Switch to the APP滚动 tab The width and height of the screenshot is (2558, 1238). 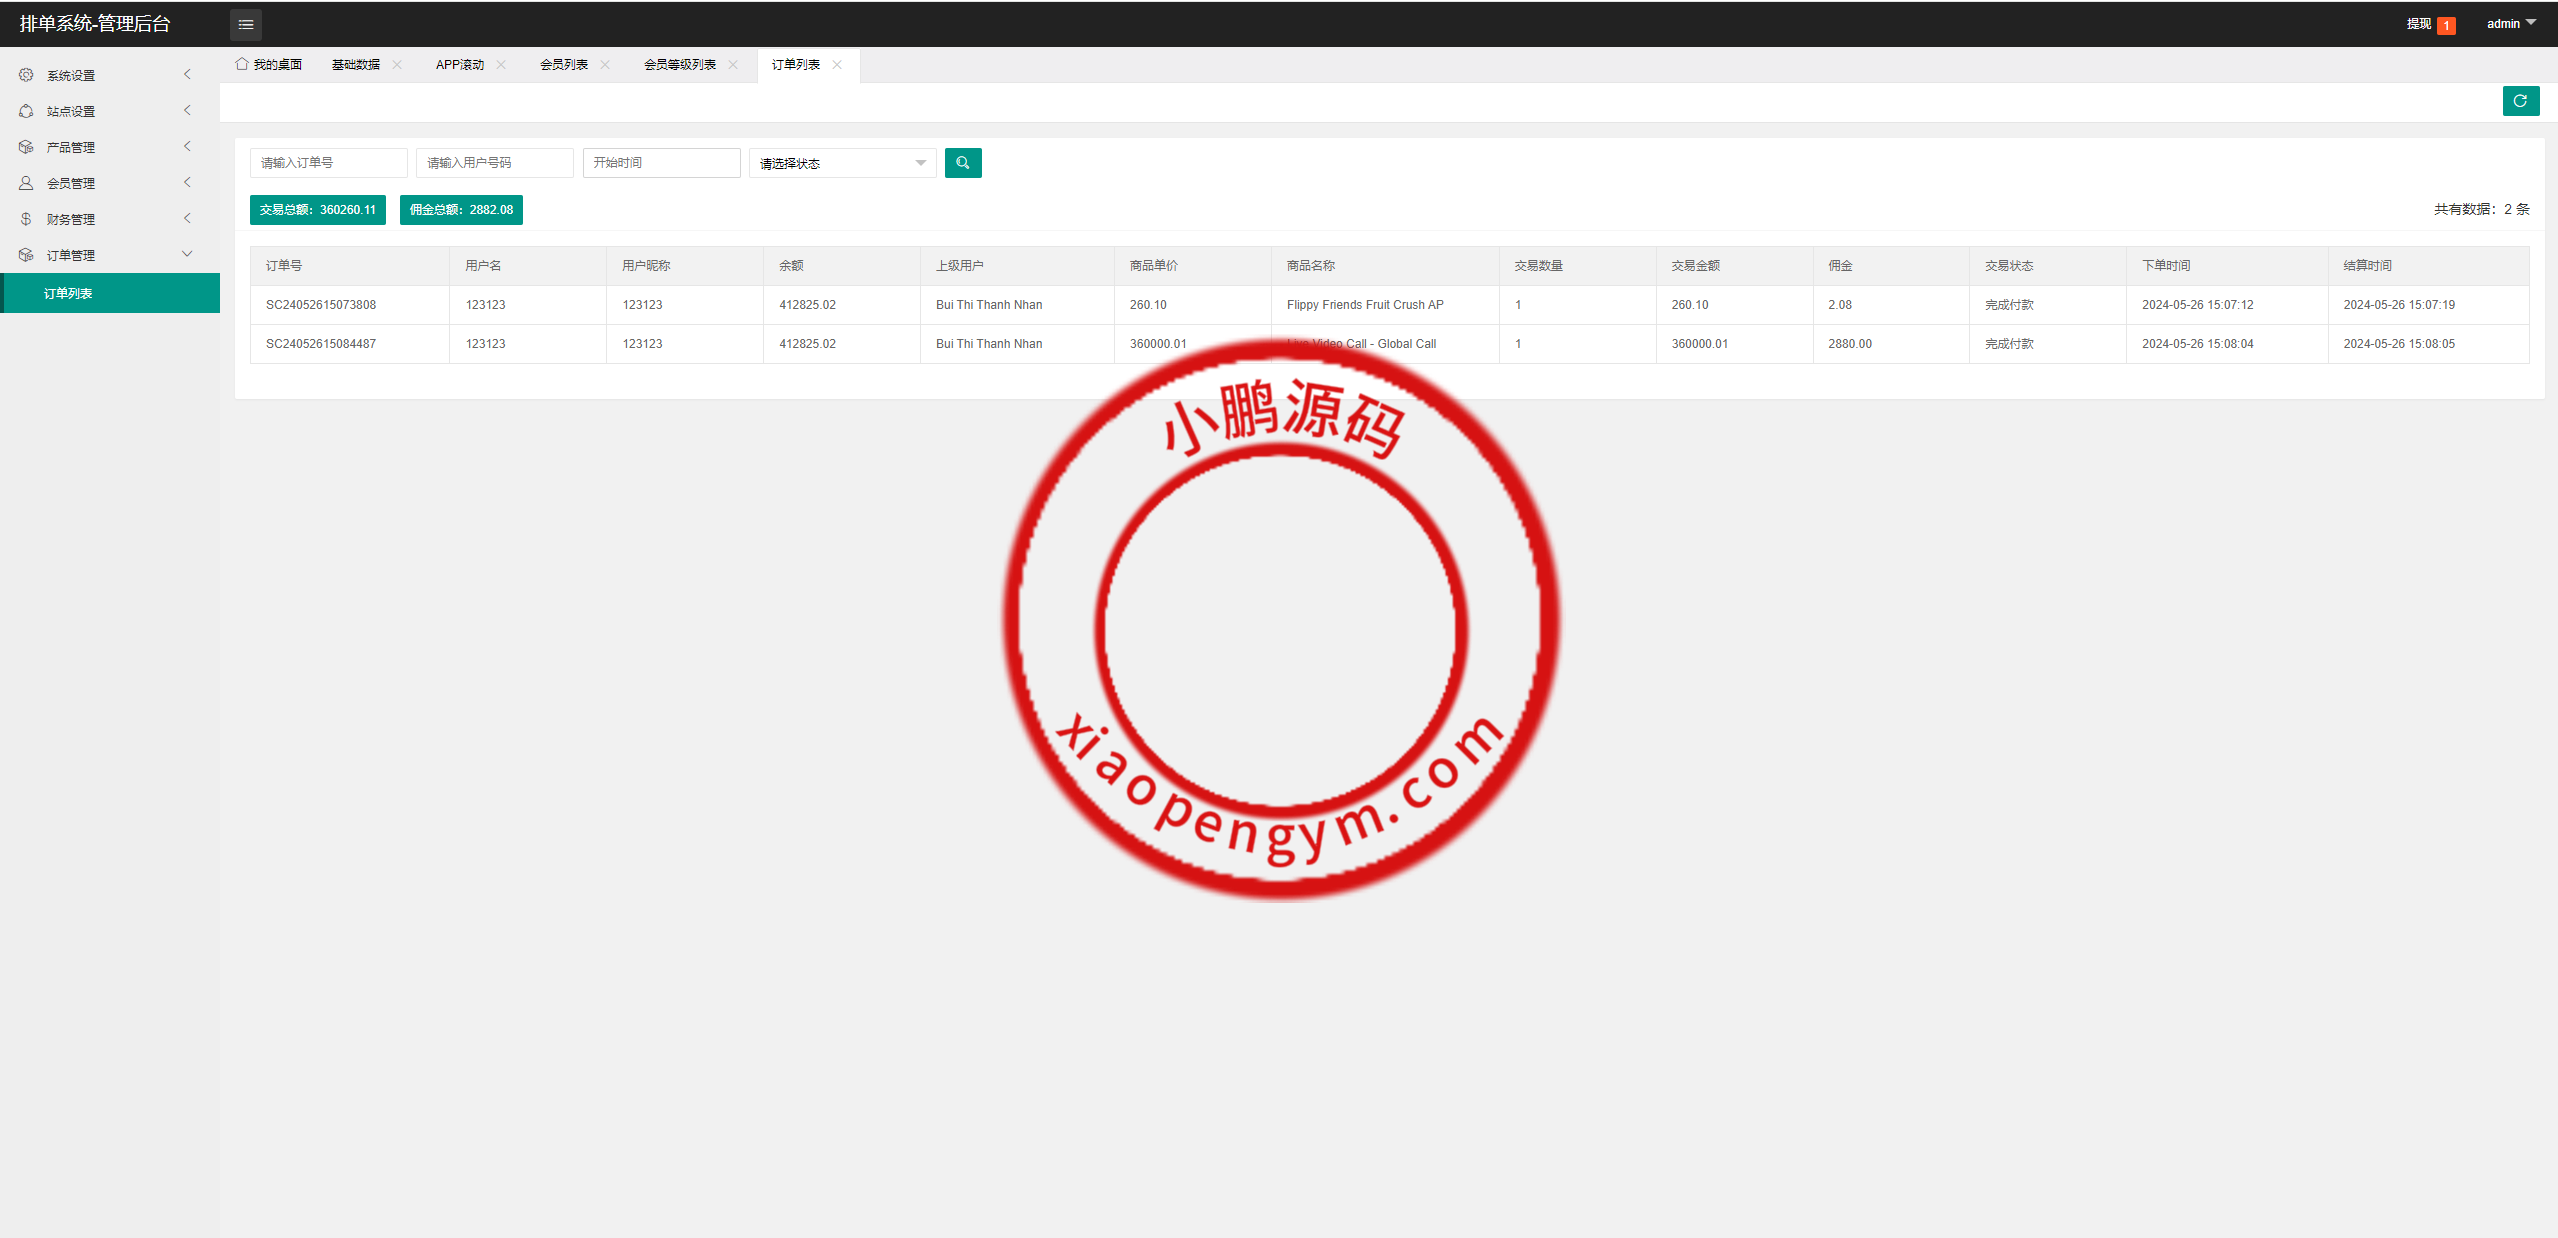[459, 64]
